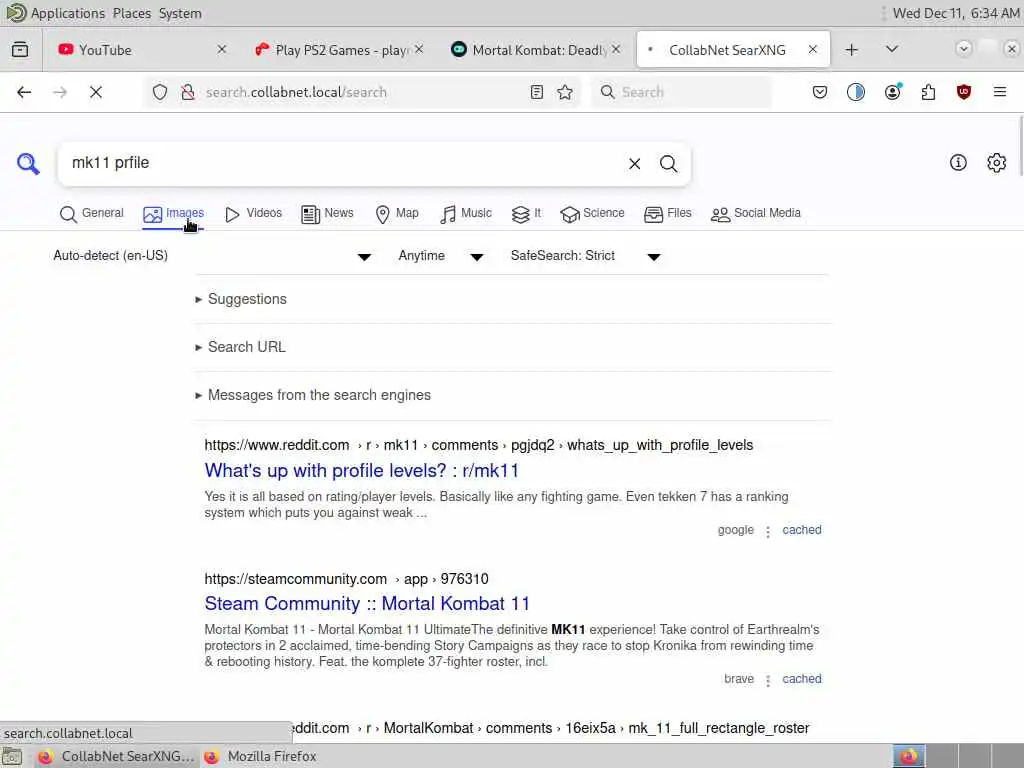
Task: List all tabs via the chevron
Action: tap(892, 50)
